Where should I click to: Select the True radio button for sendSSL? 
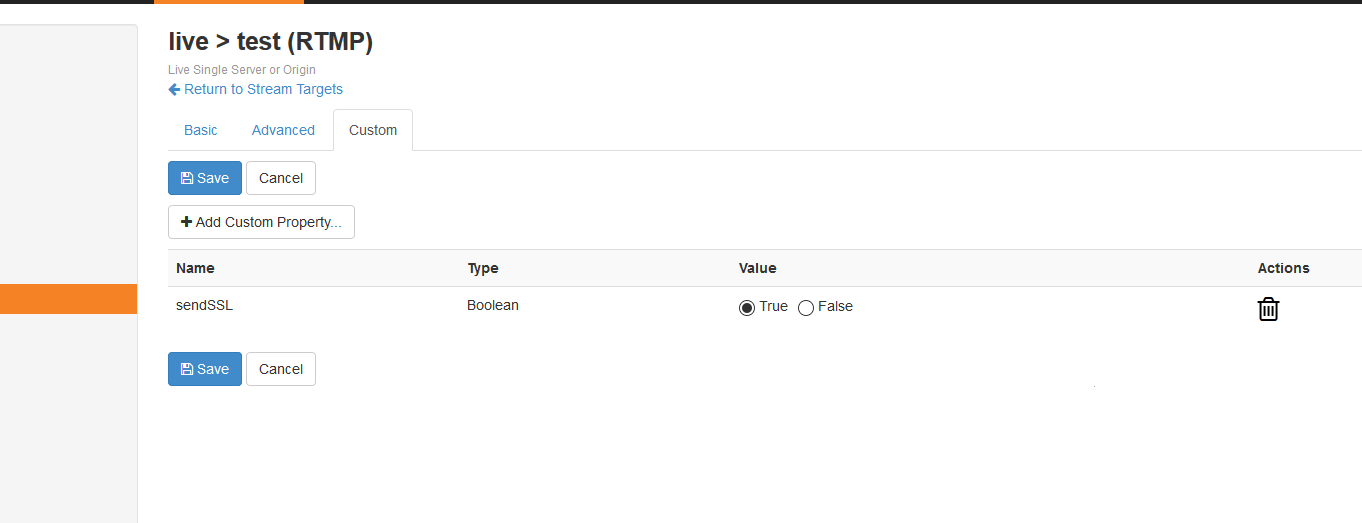click(x=746, y=308)
